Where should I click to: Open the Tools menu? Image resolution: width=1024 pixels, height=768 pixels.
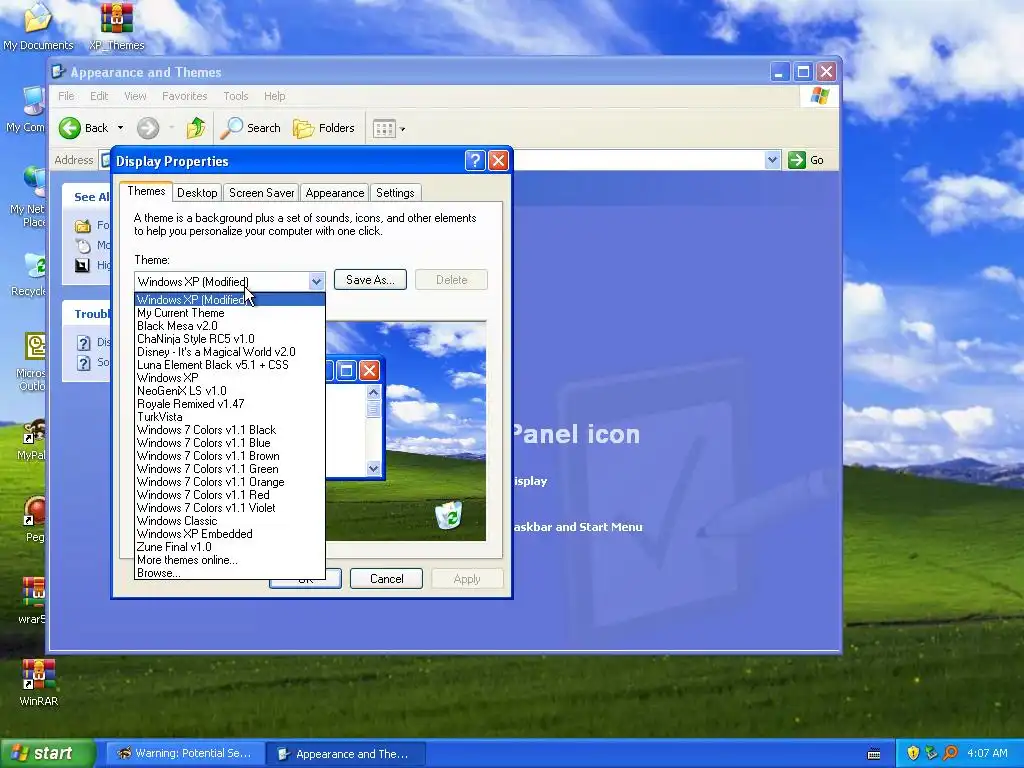236,96
